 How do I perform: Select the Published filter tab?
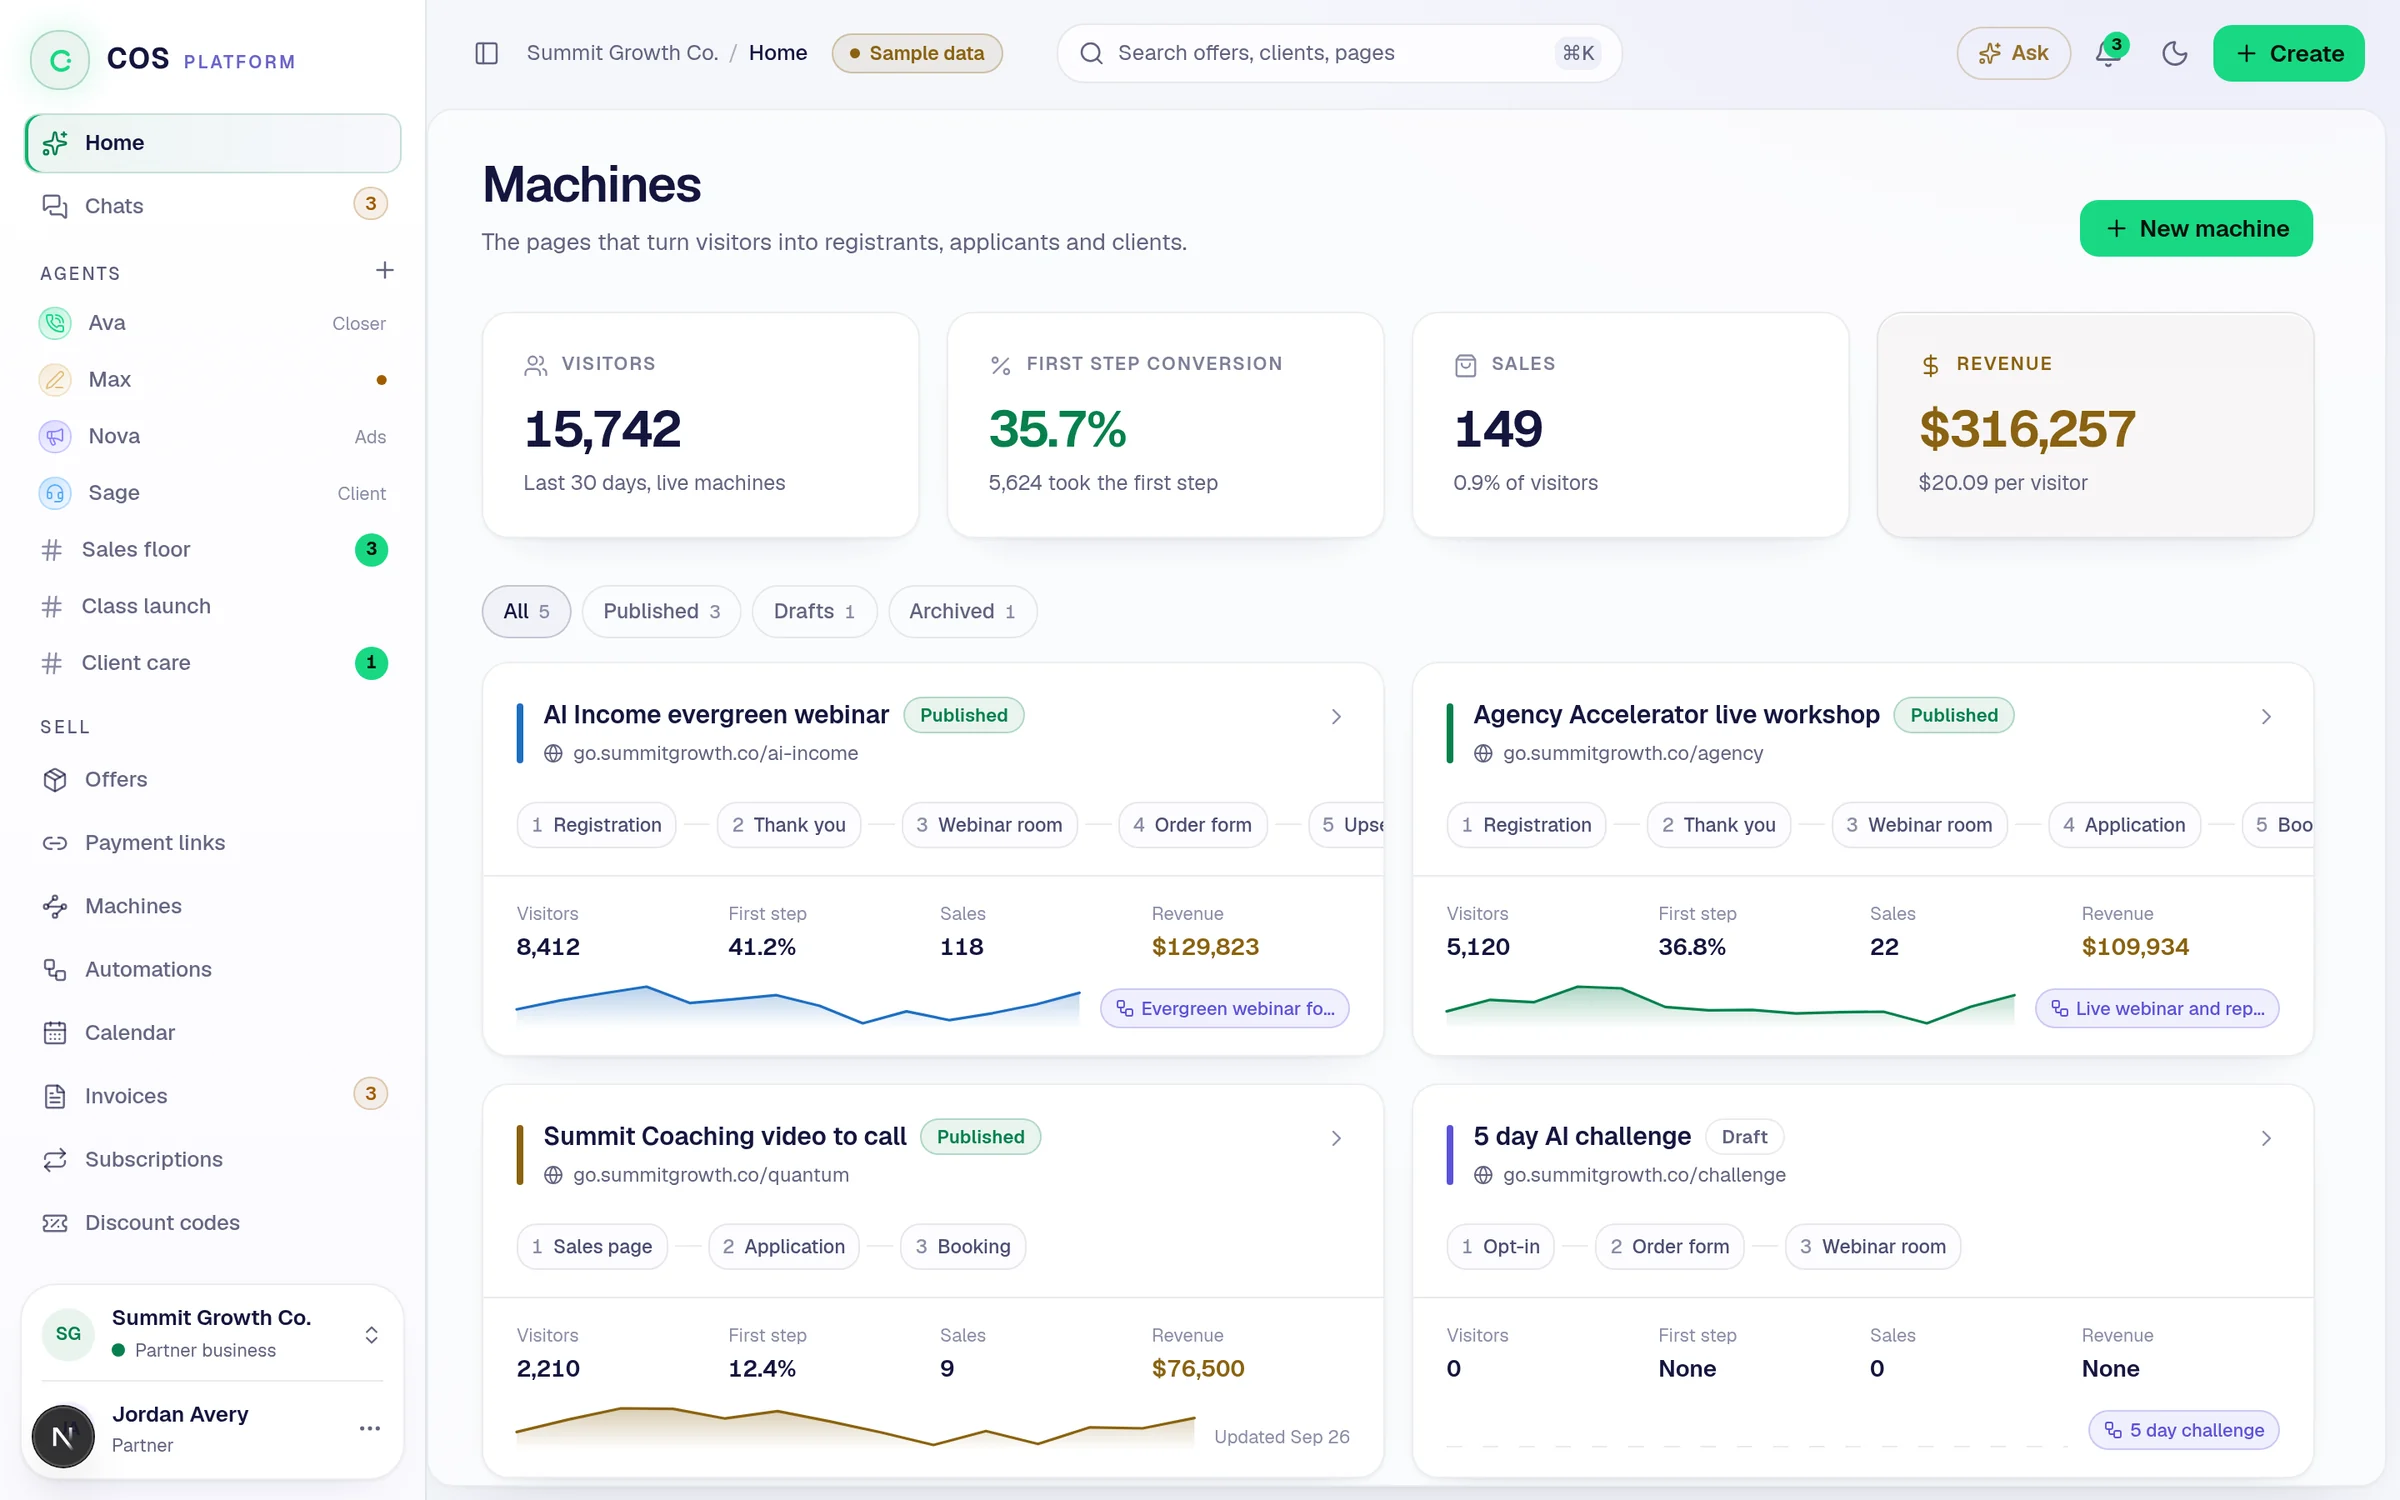pyautogui.click(x=661, y=611)
